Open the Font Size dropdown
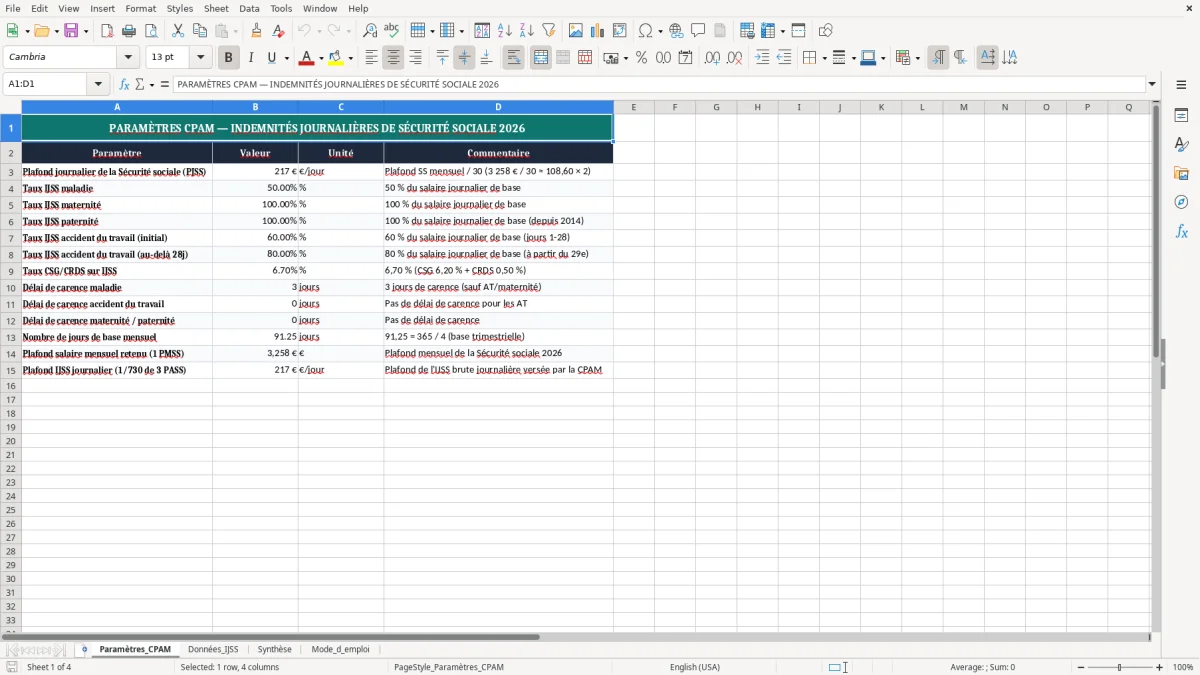Screen dimensions: 1200x675 coord(200,58)
